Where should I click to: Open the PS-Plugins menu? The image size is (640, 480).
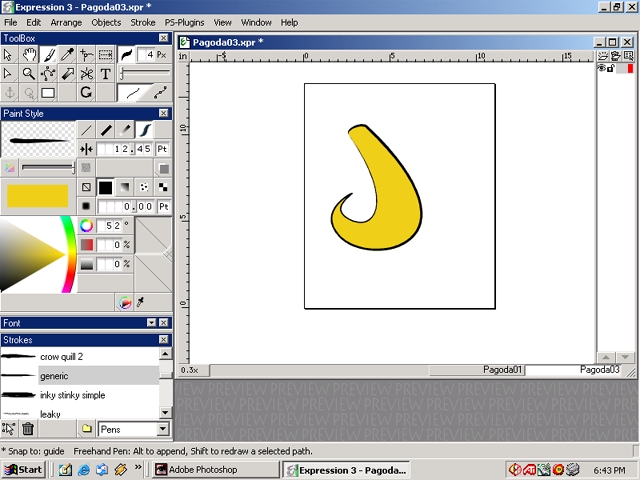coord(184,22)
